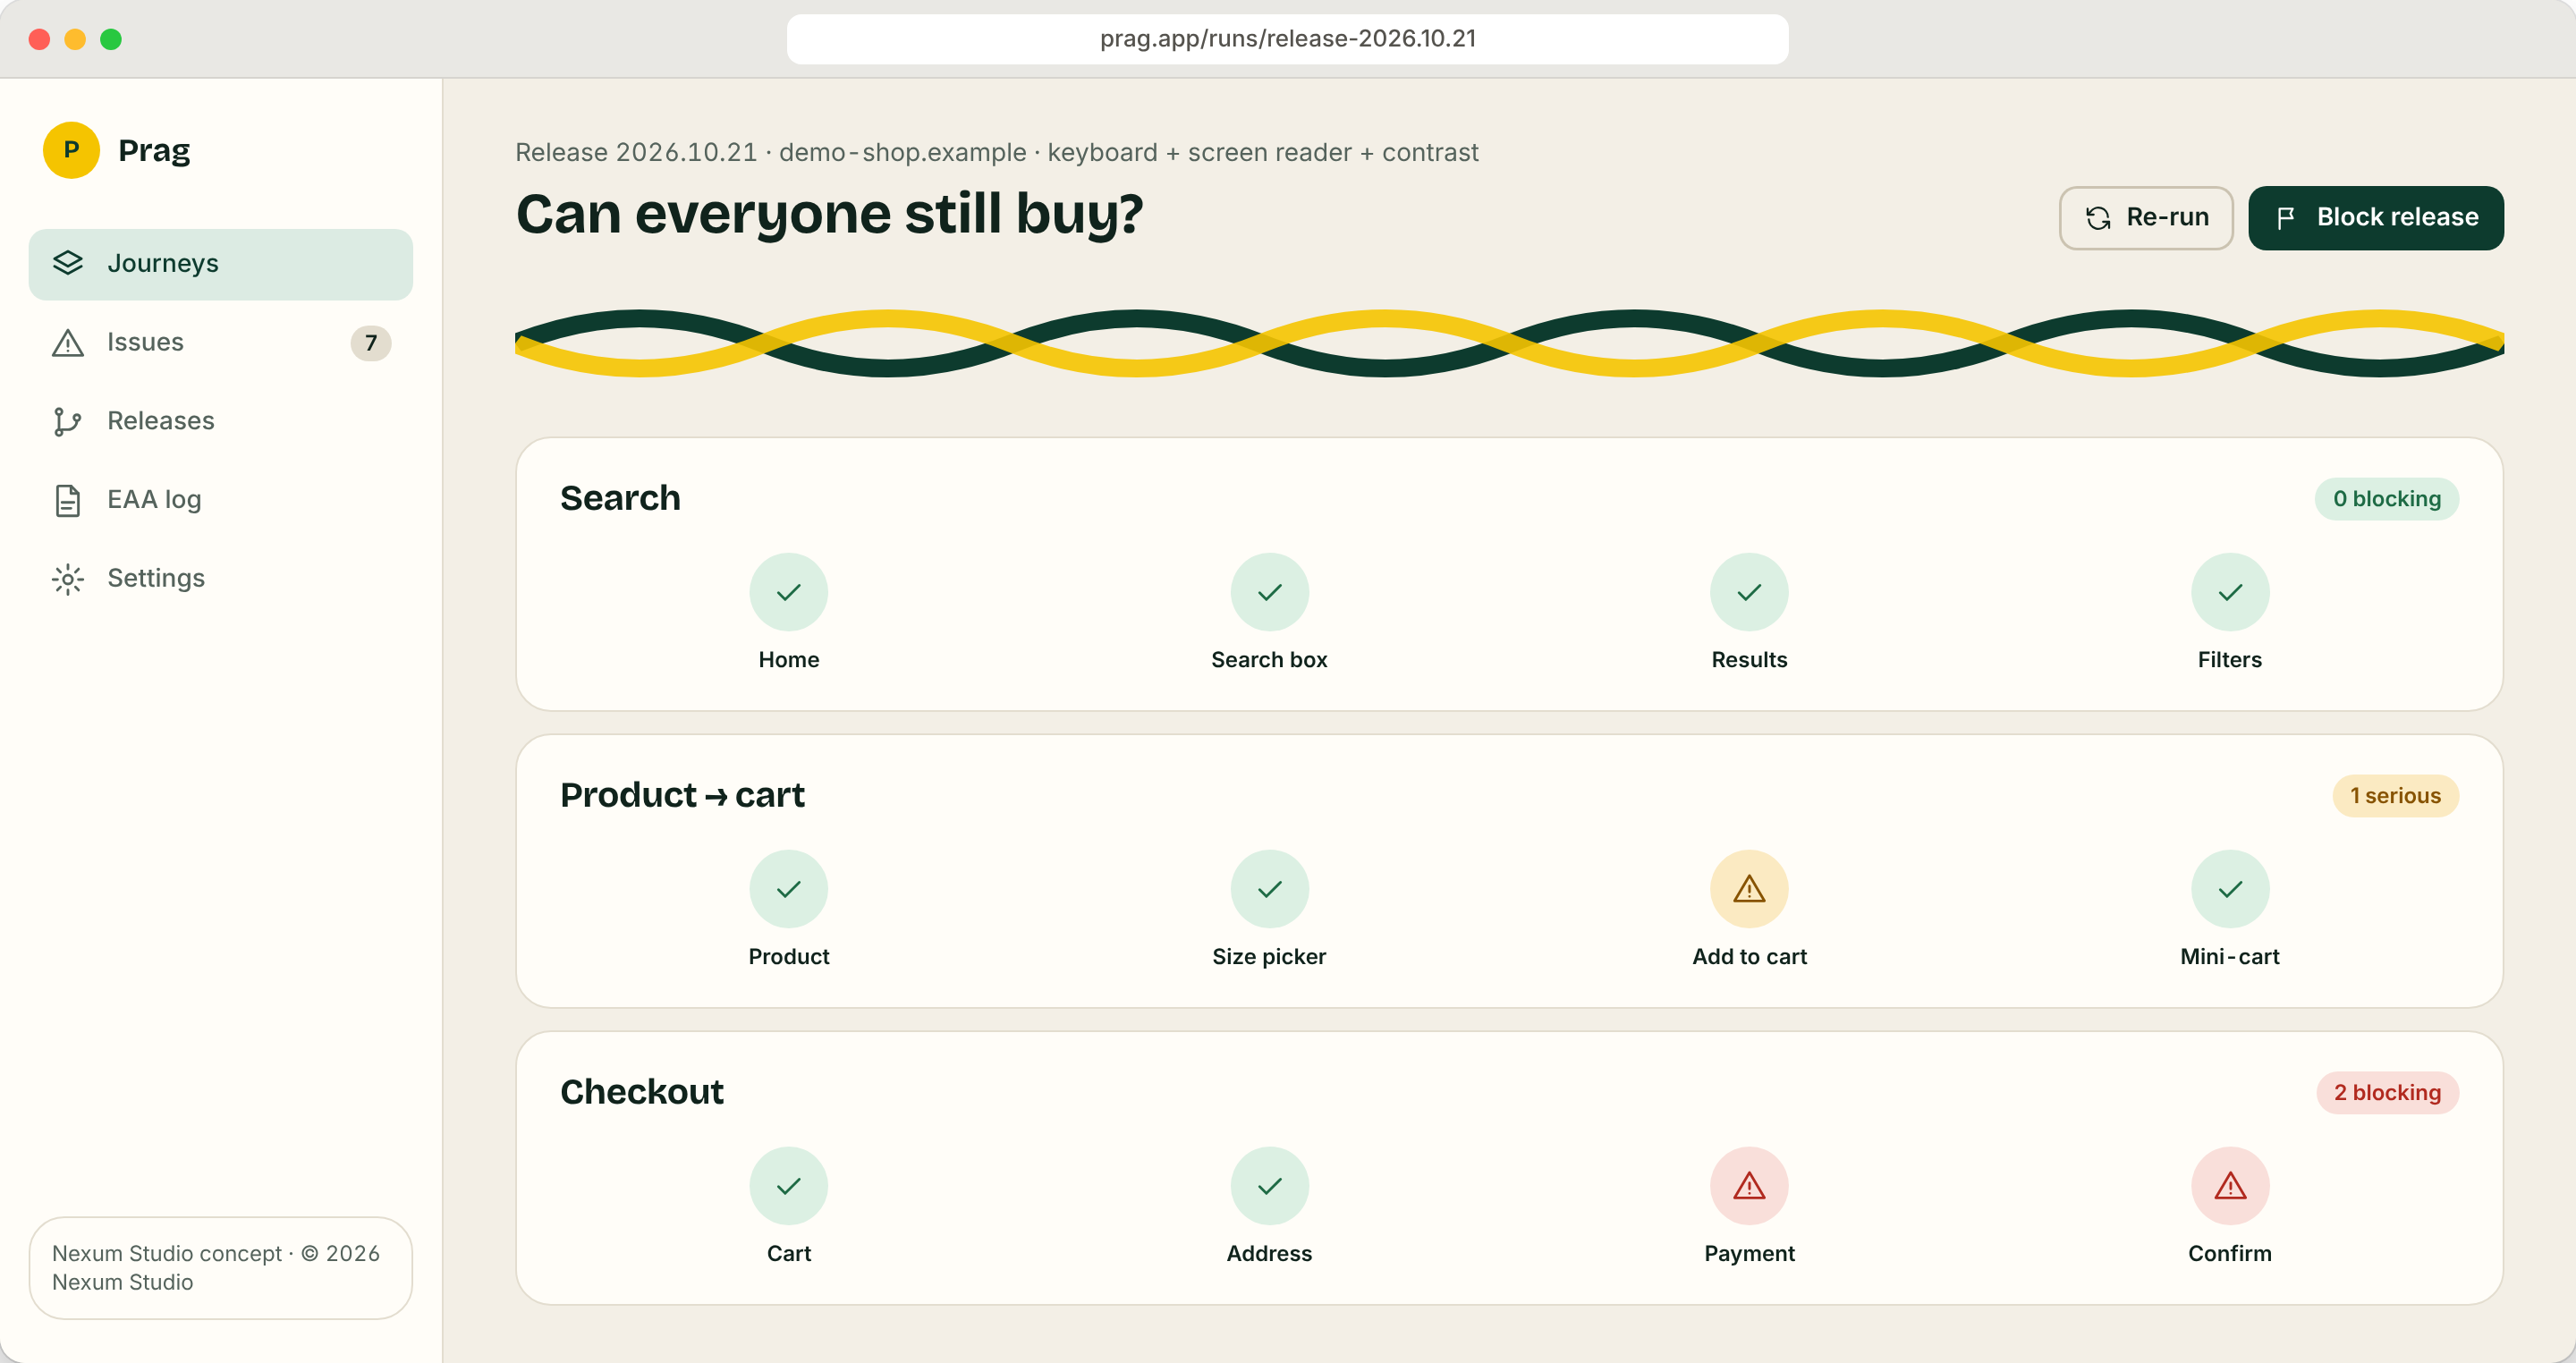The image size is (2576, 1363).
Task: Select the Product step checkmark
Action: tap(789, 889)
